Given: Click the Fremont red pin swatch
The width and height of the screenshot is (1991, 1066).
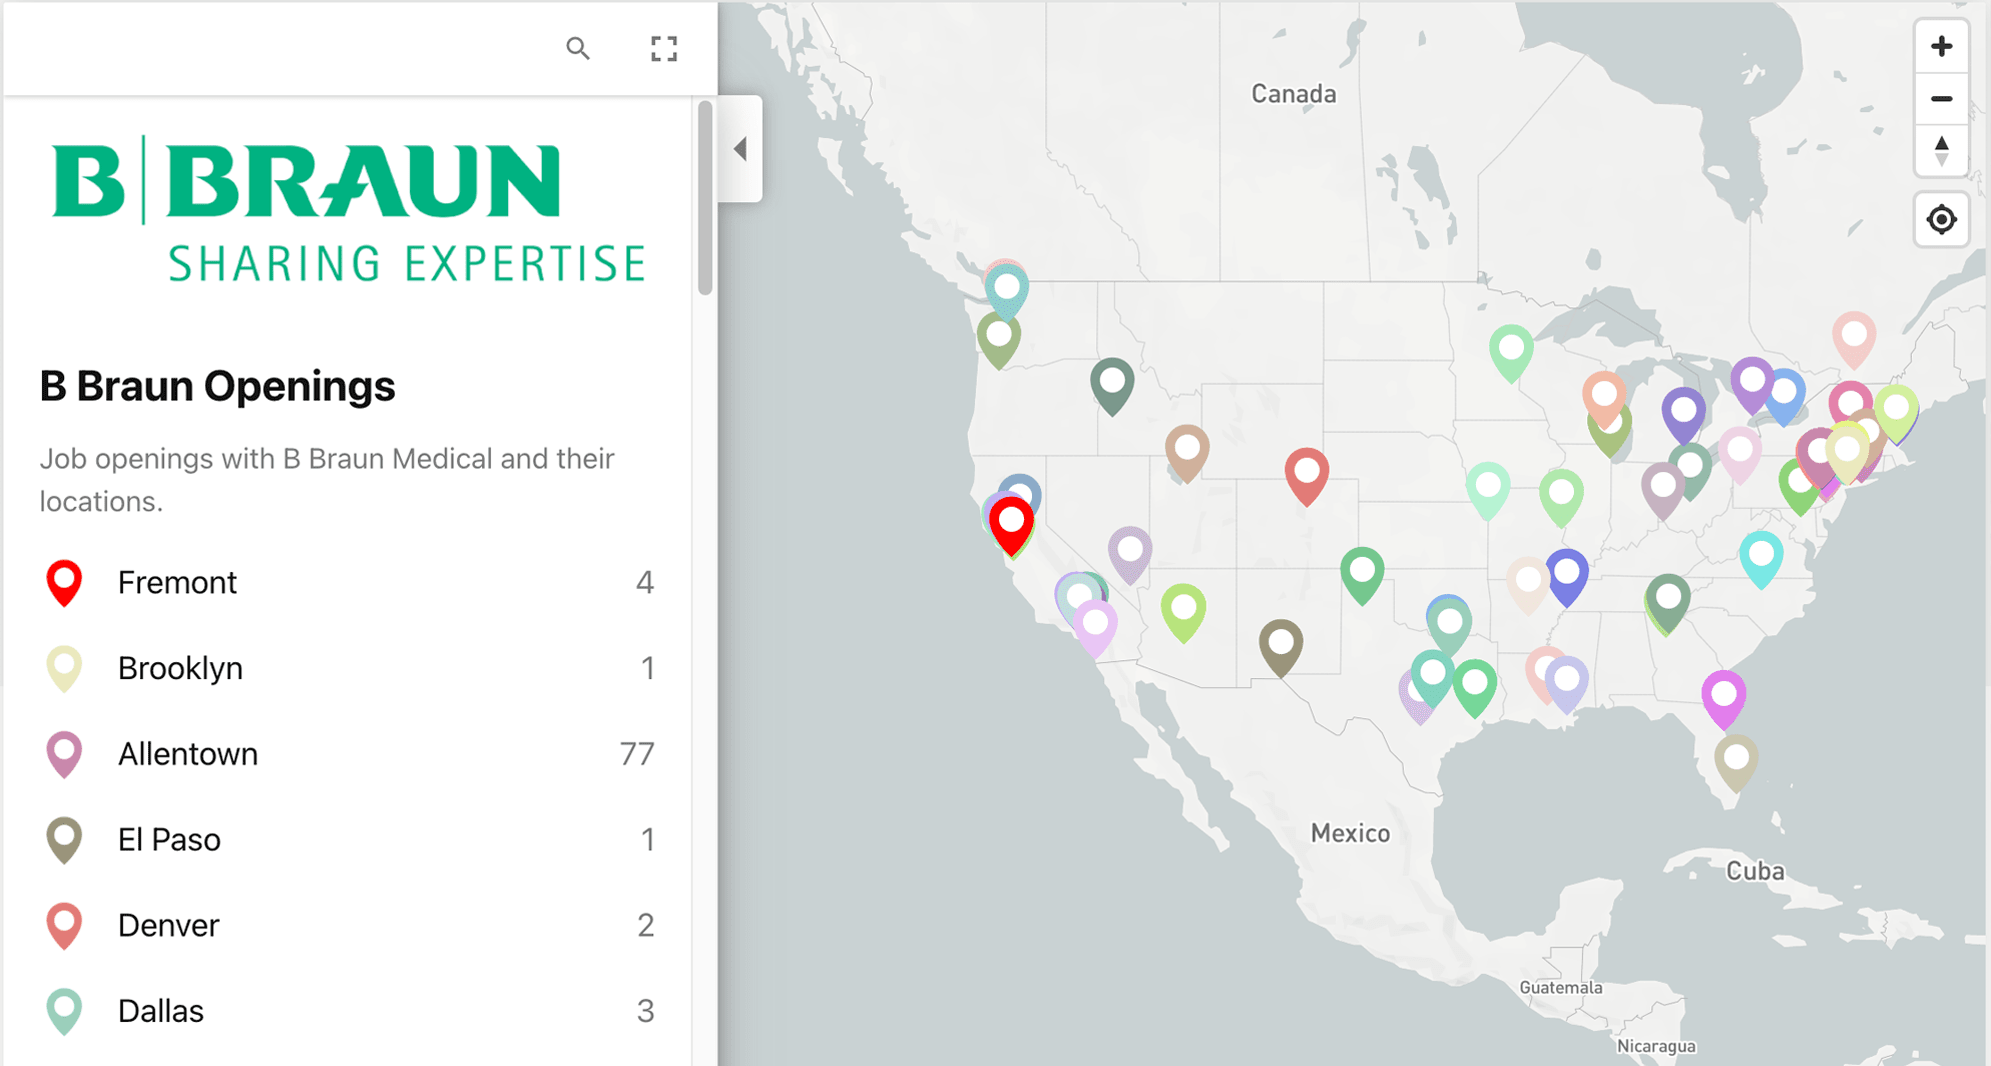Looking at the screenshot, I should point(64,581).
